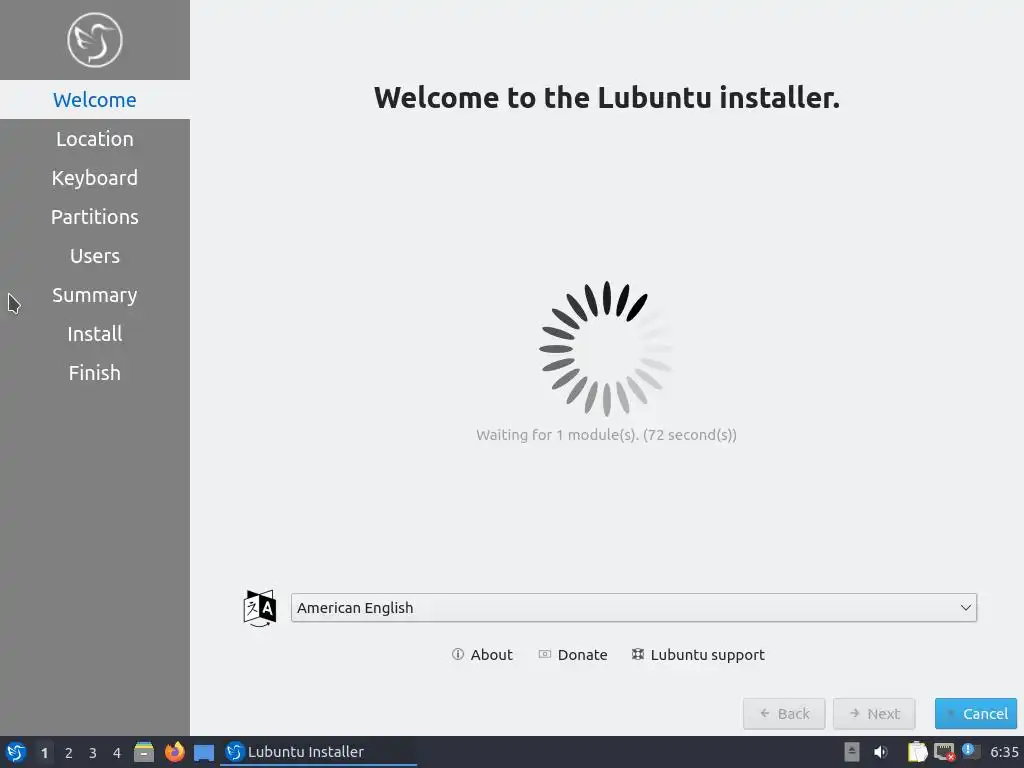
Task: Select the Welcome step in sidebar
Action: point(95,100)
